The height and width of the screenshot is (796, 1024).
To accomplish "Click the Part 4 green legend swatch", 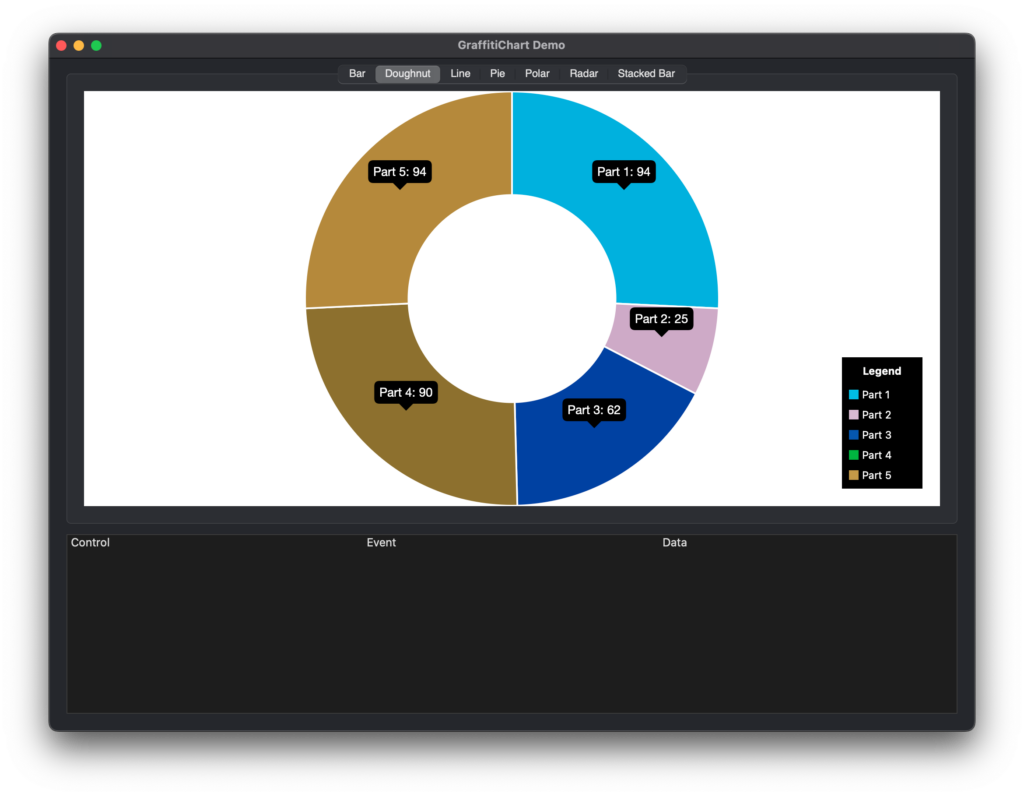I will [854, 455].
